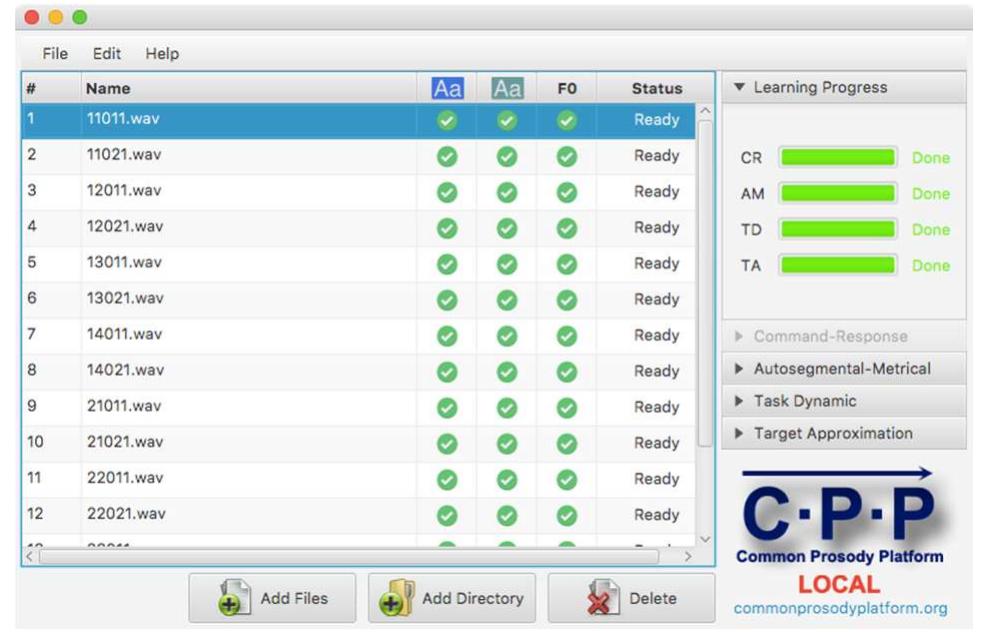The height and width of the screenshot is (632, 984).
Task: Open the commonprosodyplatform.org link
Action: [x=840, y=608]
